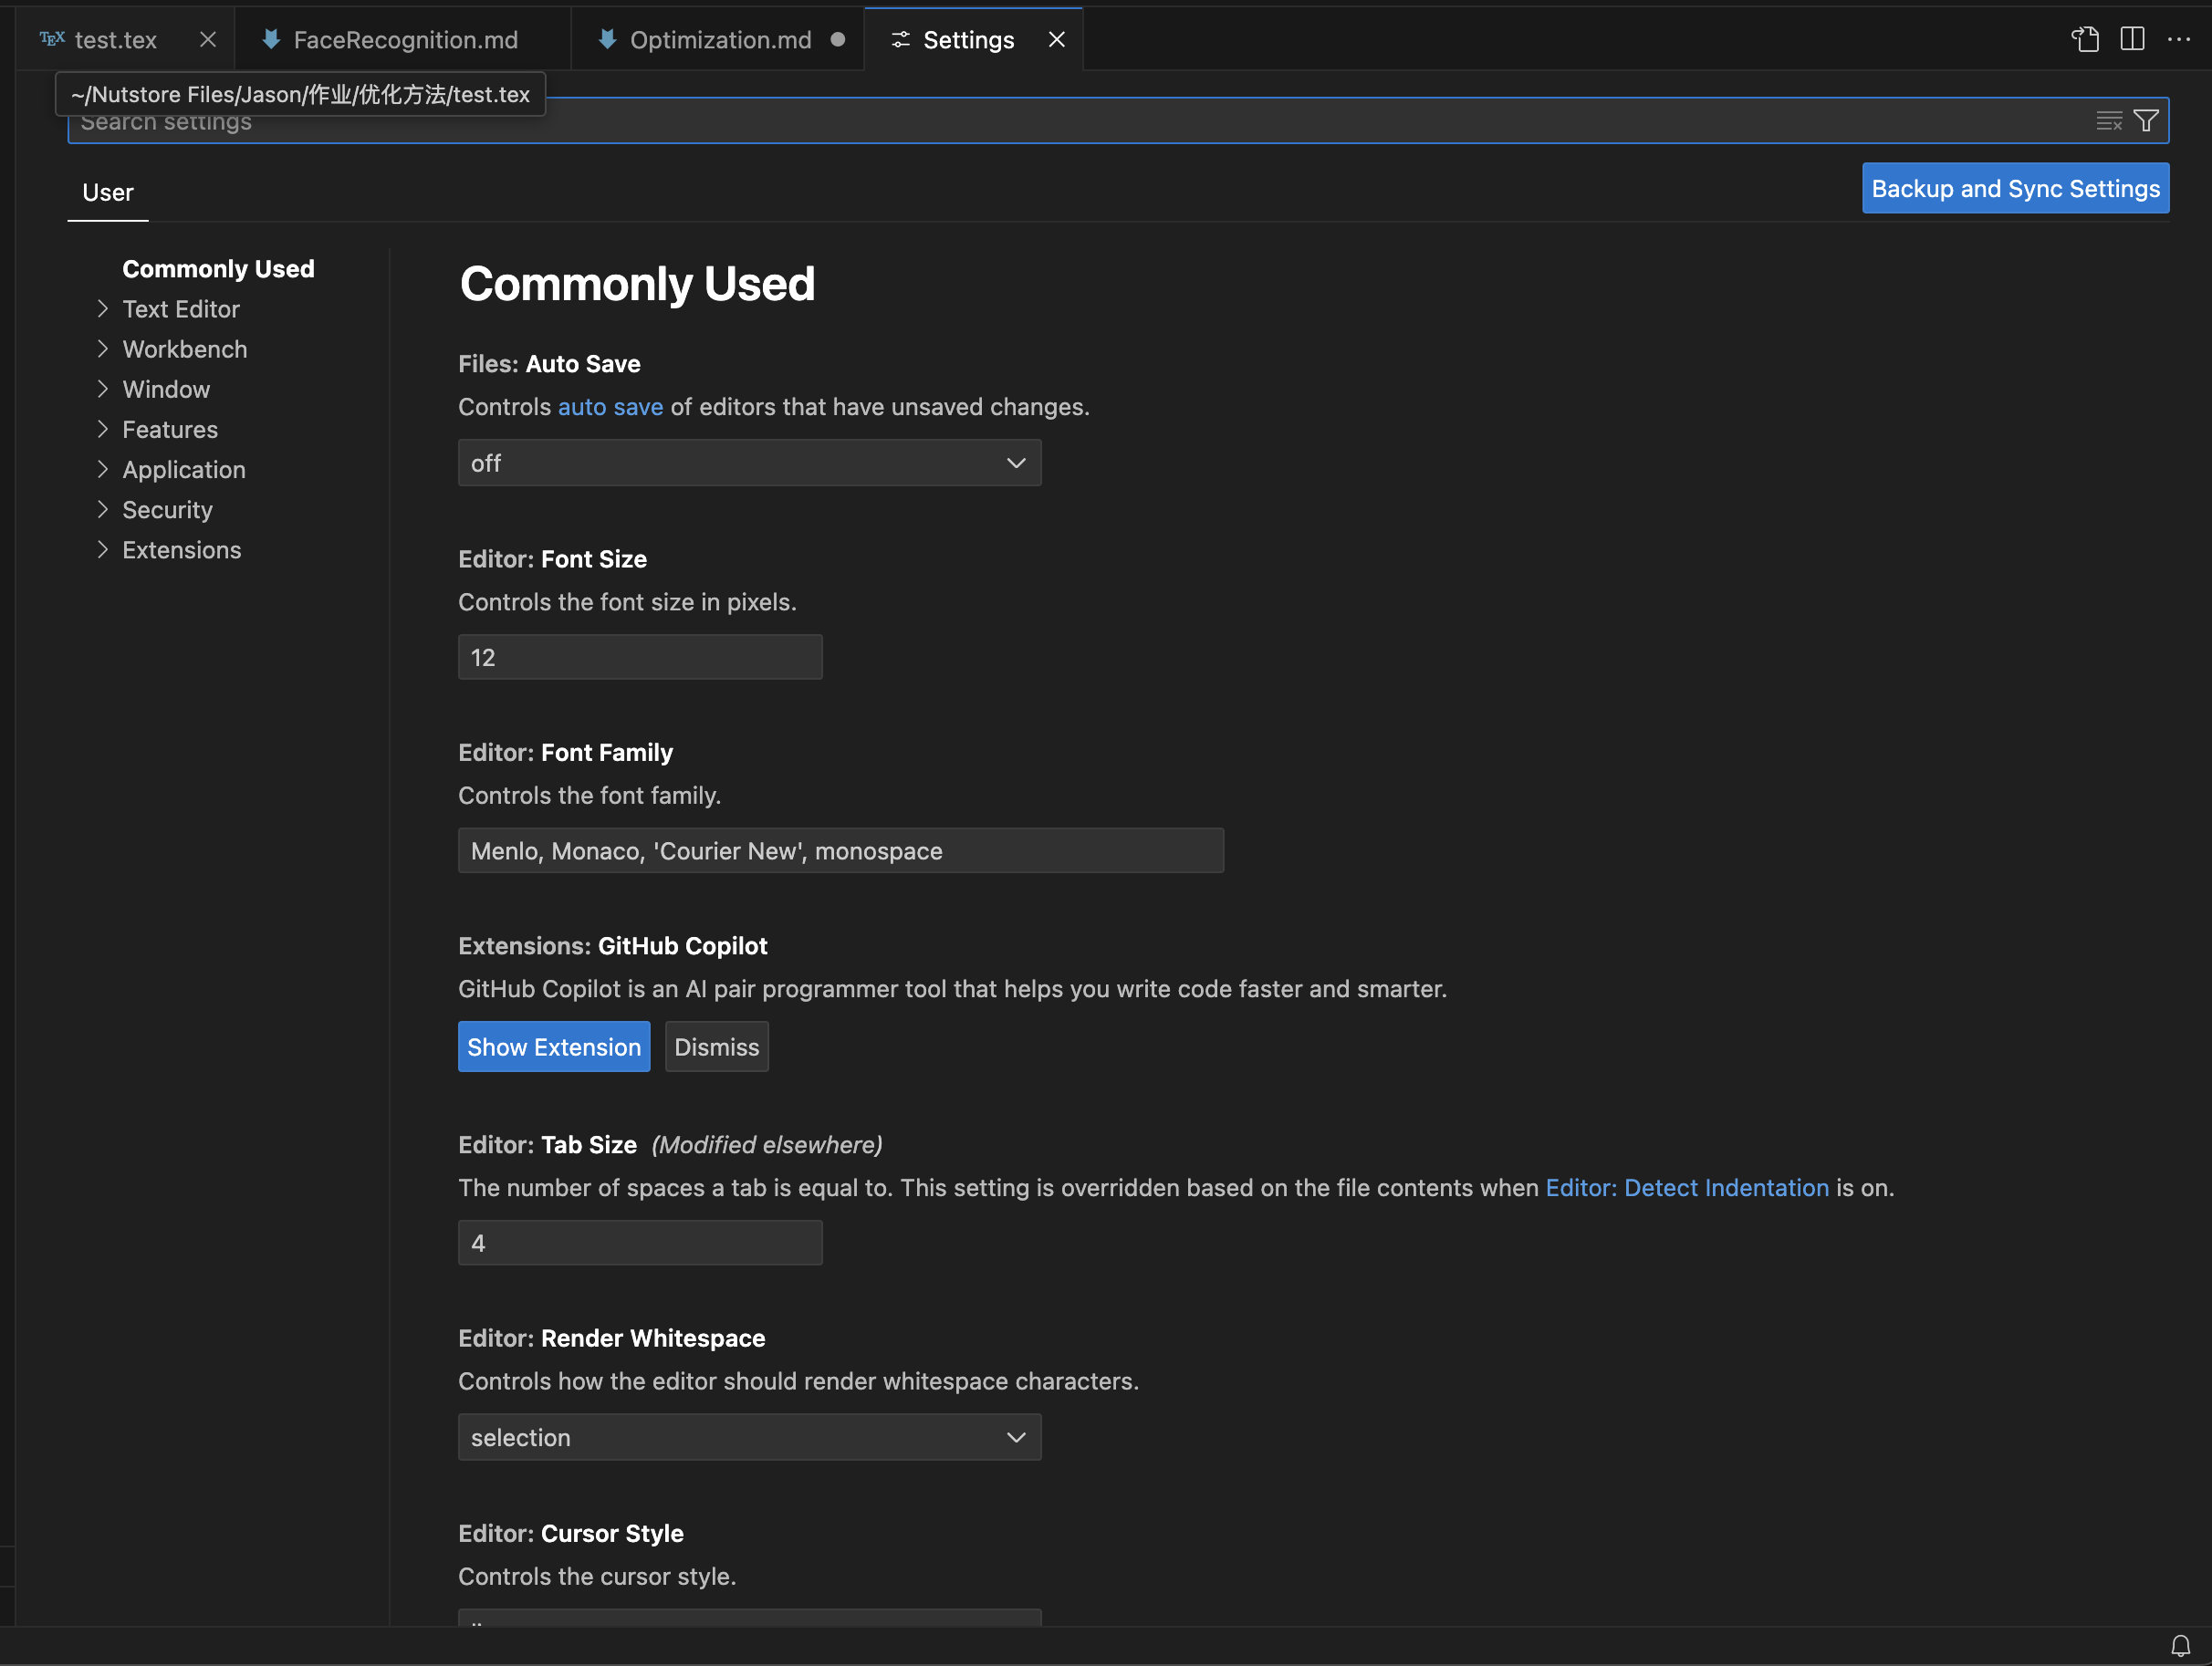Click the split editor right icon
Screen dimensions: 2212x1666
2132,39
